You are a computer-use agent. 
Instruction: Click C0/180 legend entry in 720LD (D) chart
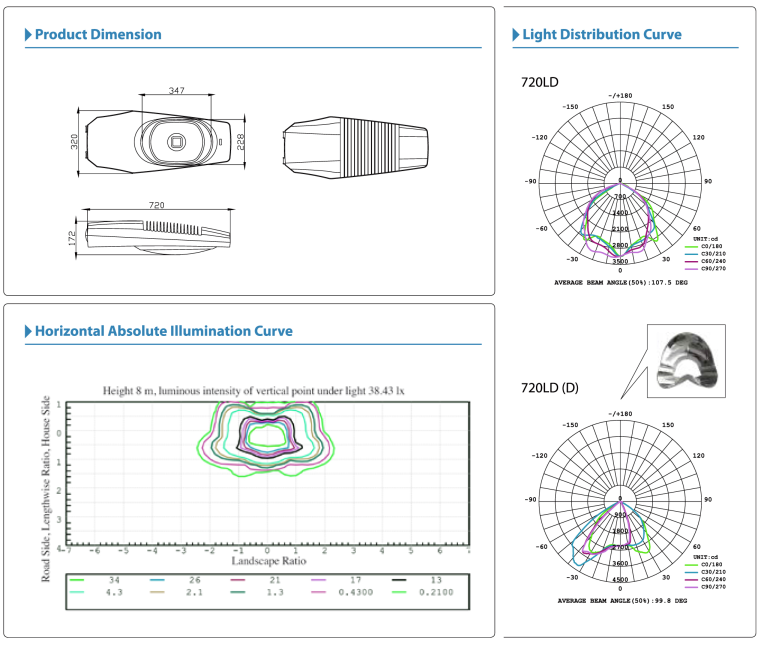click(704, 564)
